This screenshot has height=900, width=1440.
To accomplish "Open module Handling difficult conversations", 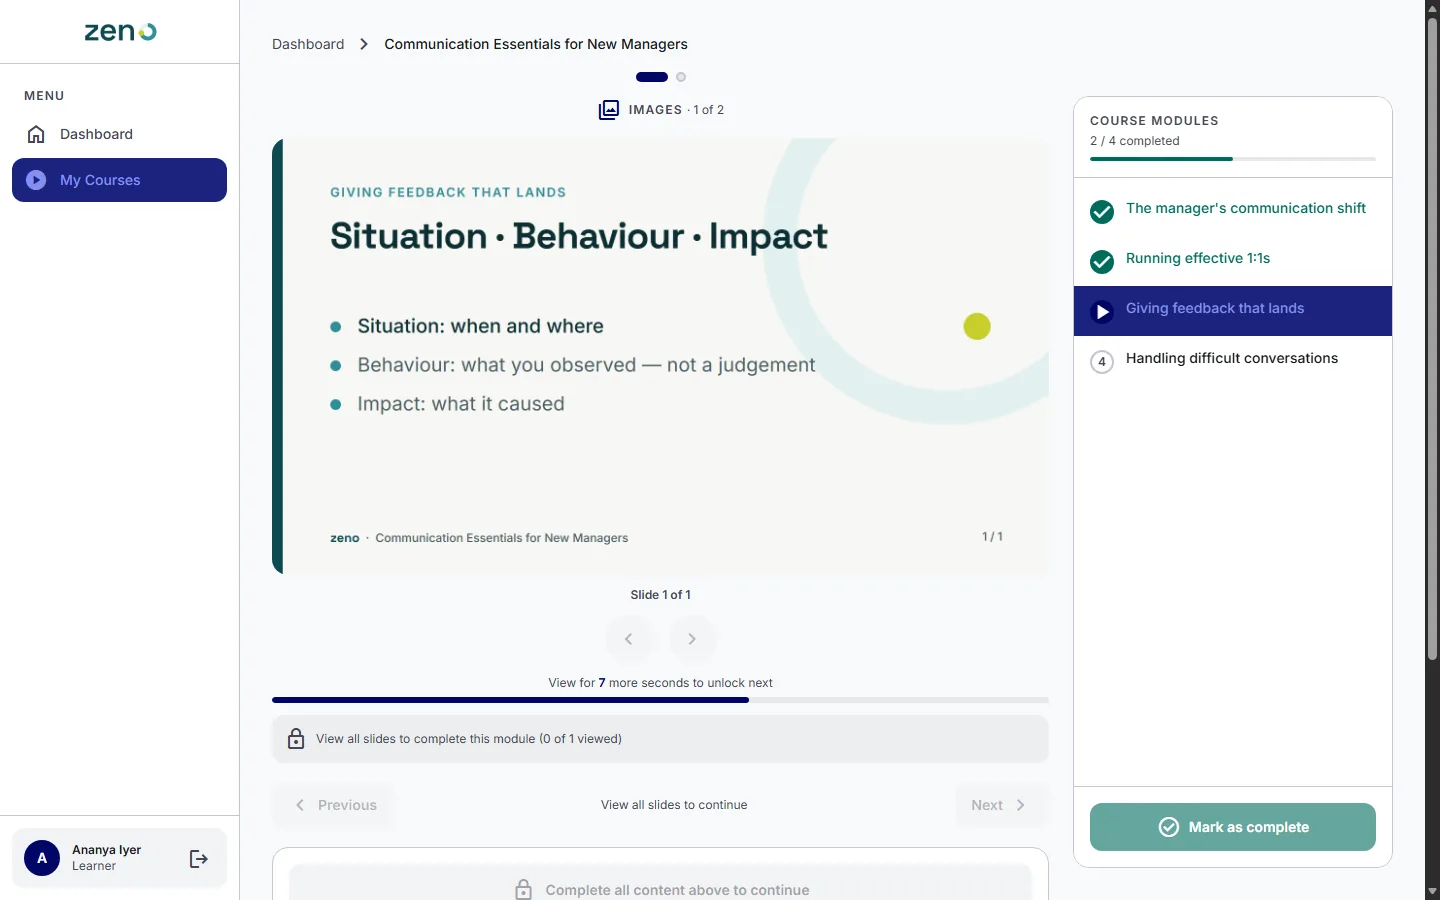I will click(x=1233, y=361).
